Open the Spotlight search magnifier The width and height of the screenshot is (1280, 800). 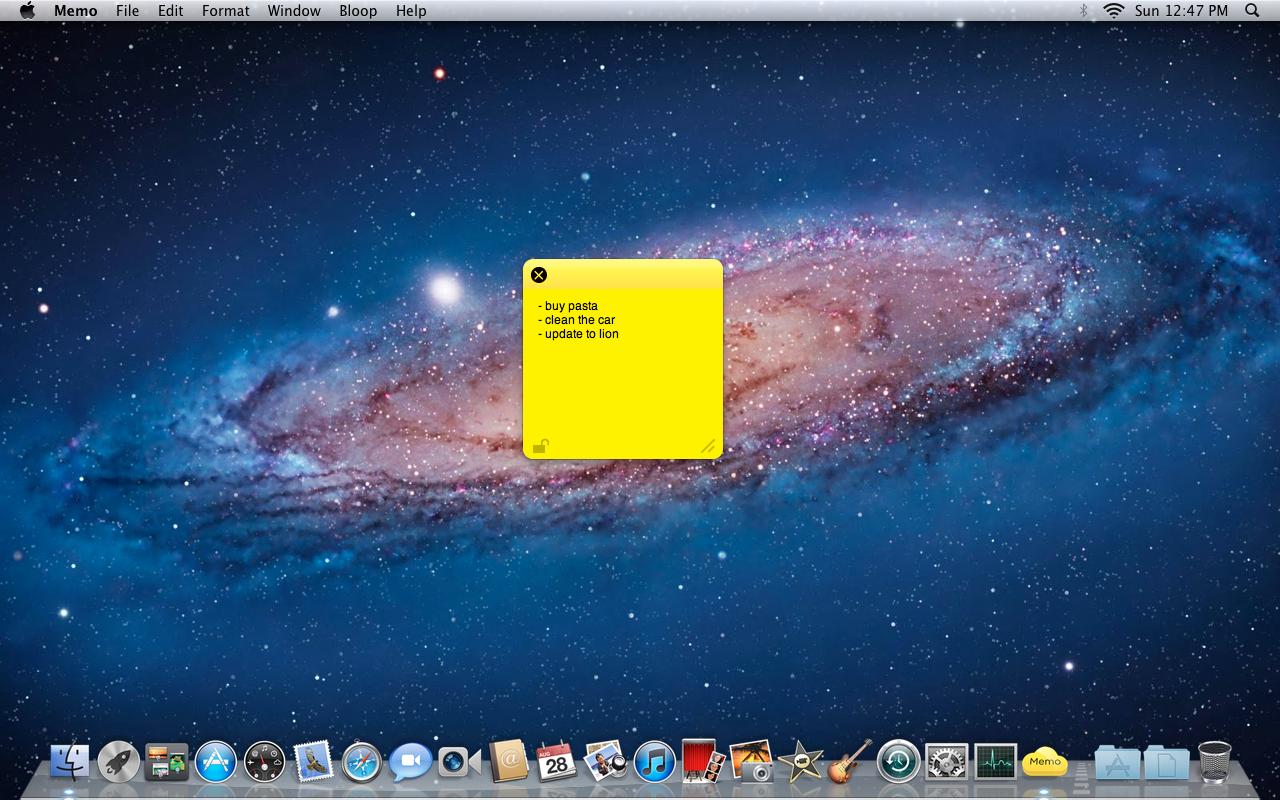1252,11
